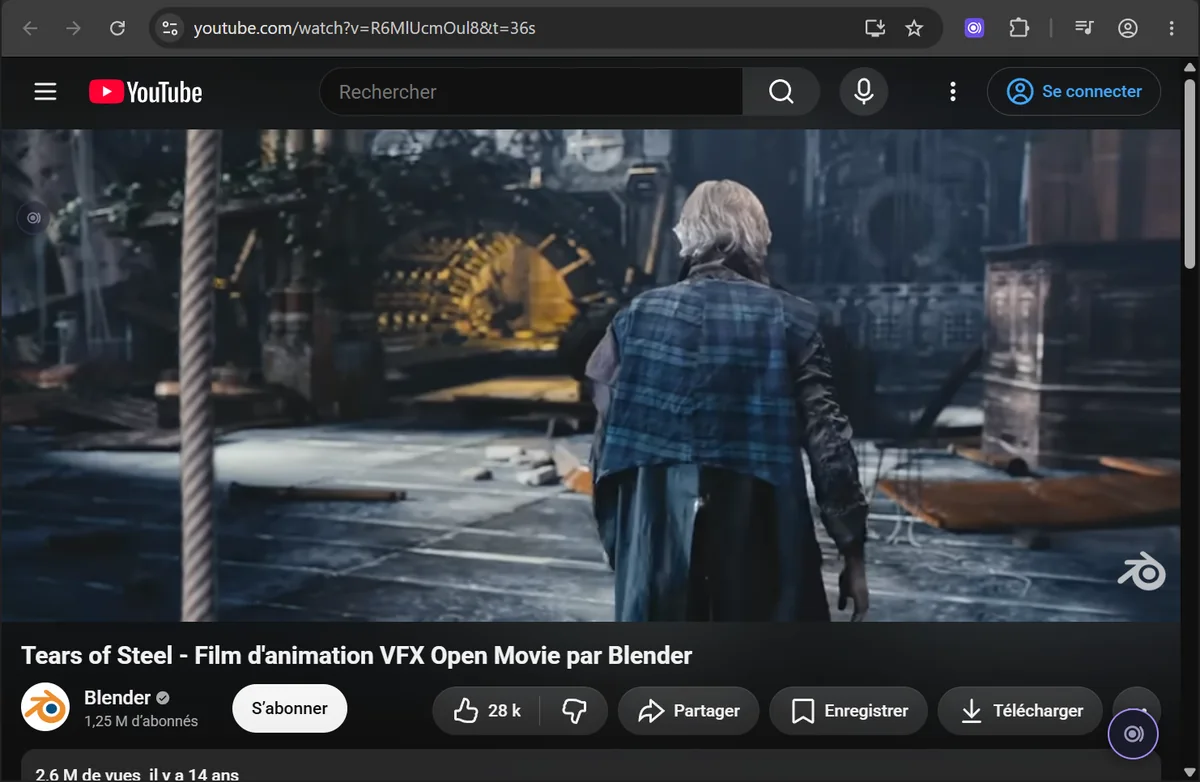This screenshot has height=782, width=1200.
Task: Open the media controls toolbar icon
Action: point(1084,28)
